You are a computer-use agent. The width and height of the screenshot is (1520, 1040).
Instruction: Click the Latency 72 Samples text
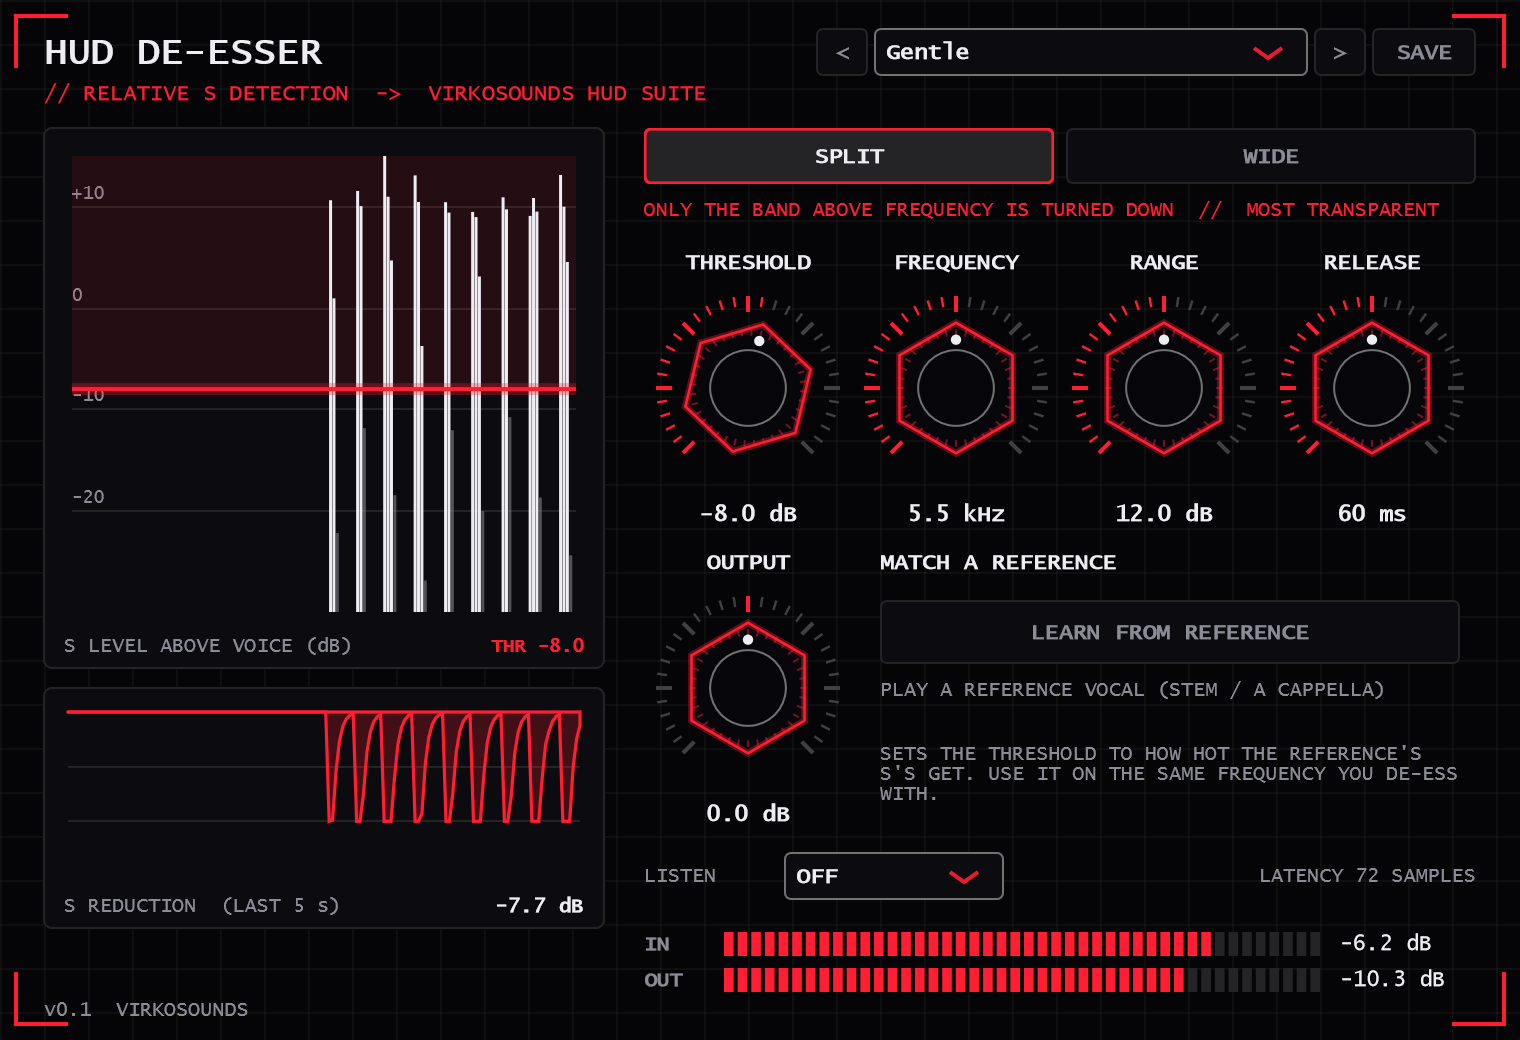point(1367,876)
